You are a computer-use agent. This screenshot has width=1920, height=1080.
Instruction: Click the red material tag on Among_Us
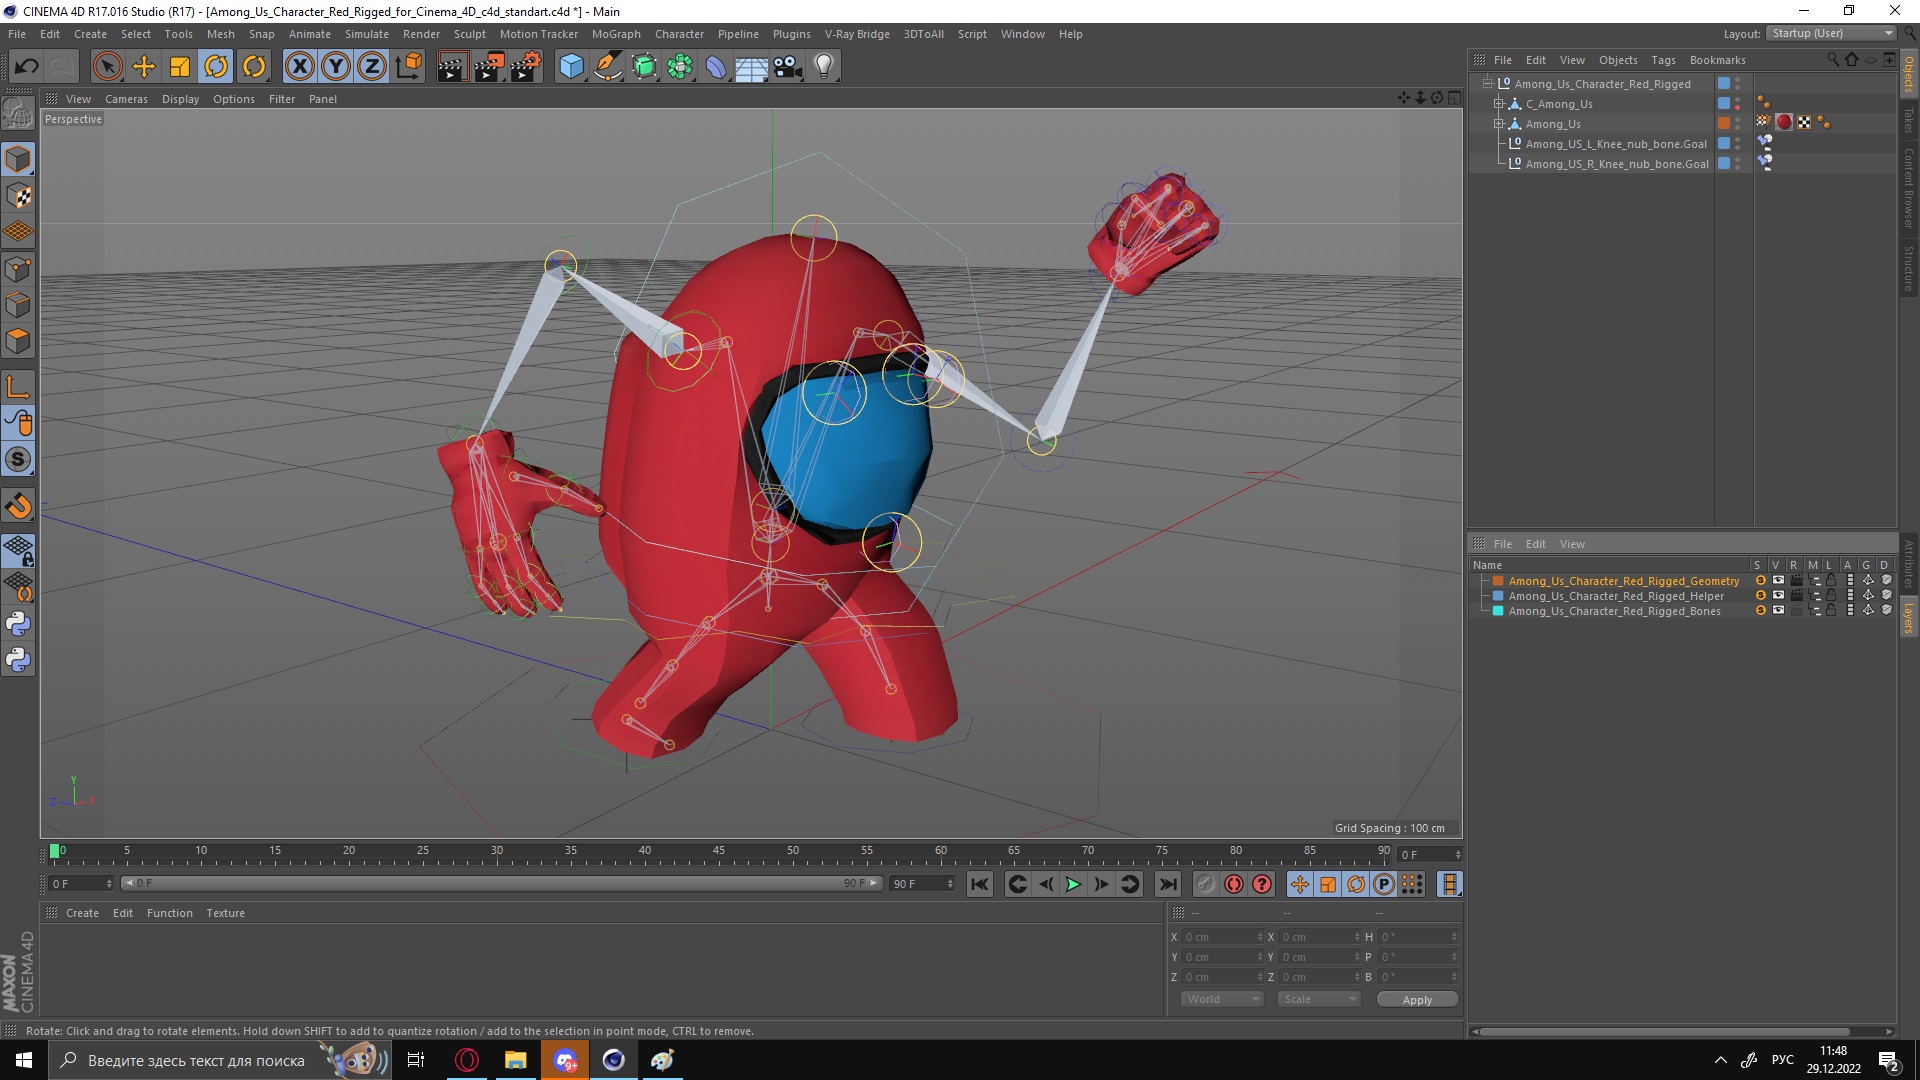point(1784,122)
